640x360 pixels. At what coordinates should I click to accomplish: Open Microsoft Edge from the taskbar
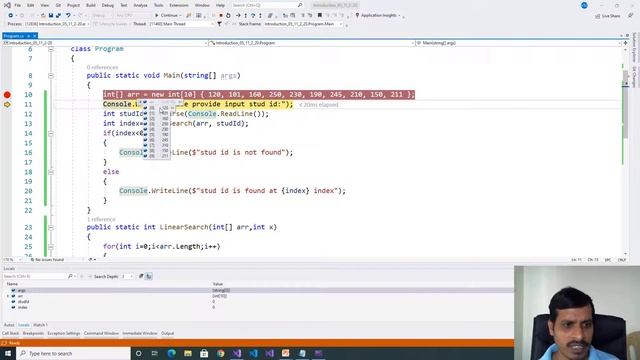[171, 353]
